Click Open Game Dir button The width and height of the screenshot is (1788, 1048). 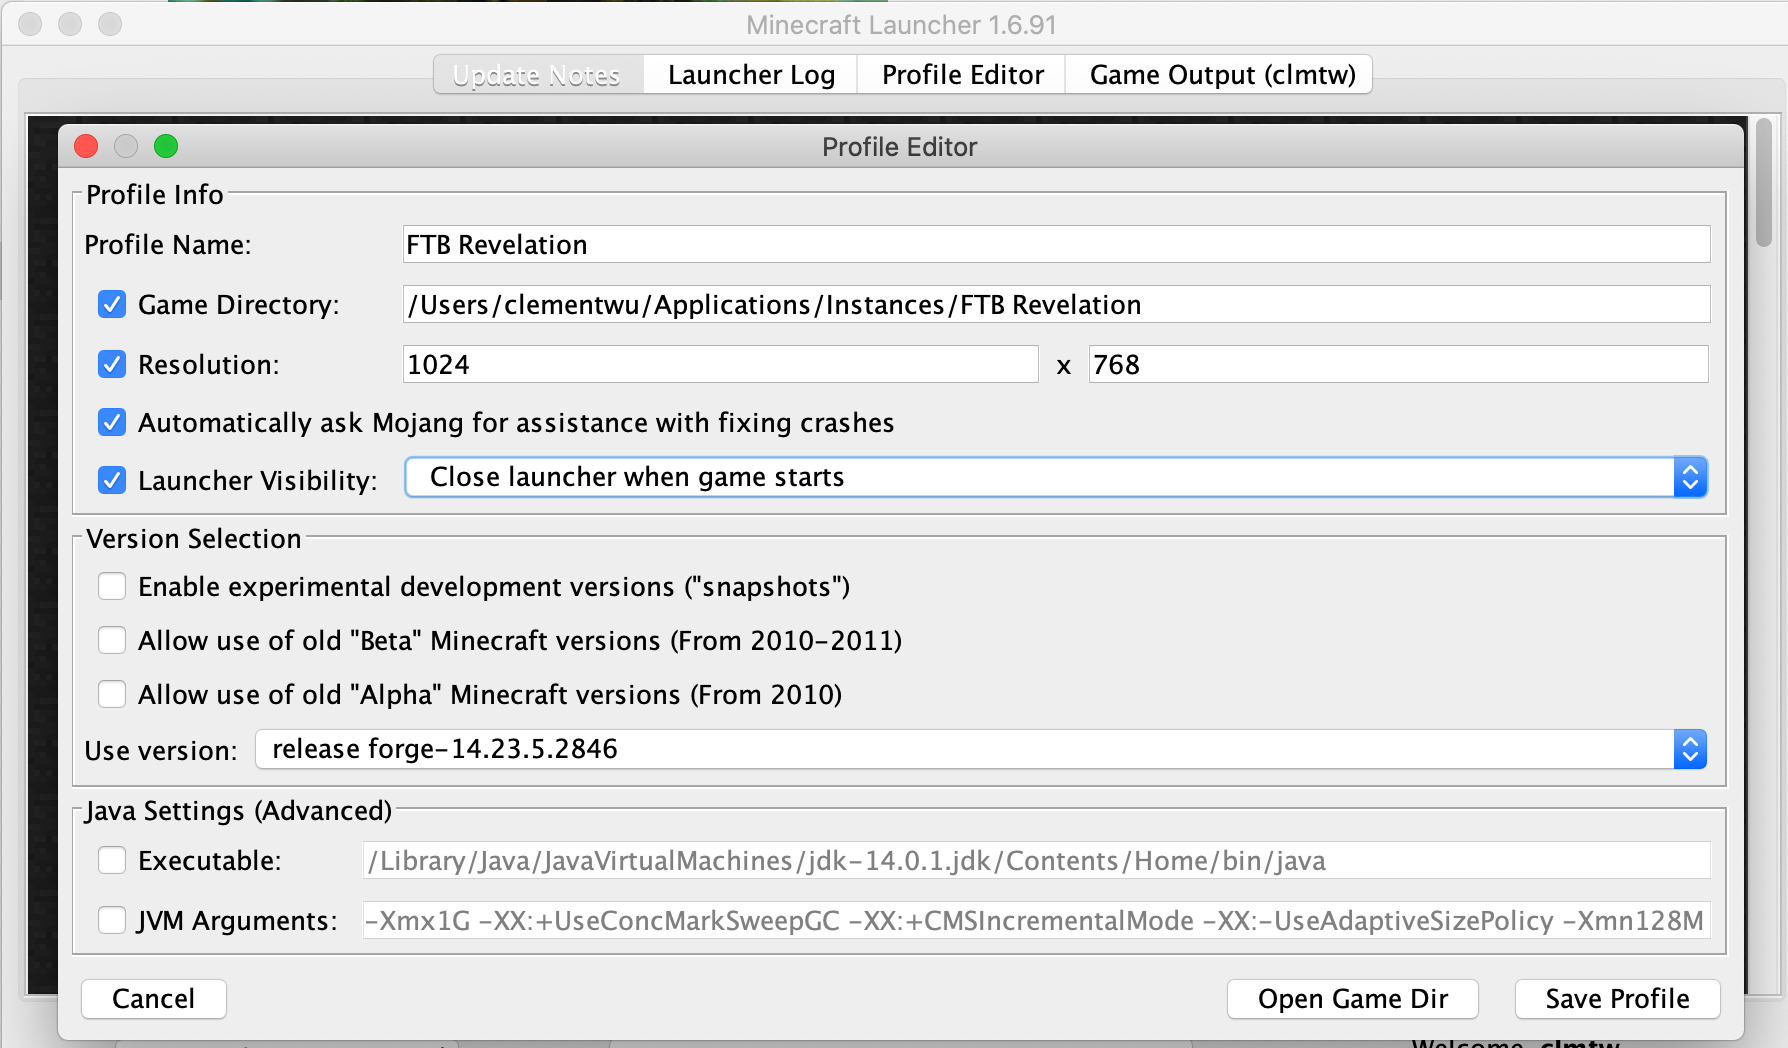(x=1353, y=999)
